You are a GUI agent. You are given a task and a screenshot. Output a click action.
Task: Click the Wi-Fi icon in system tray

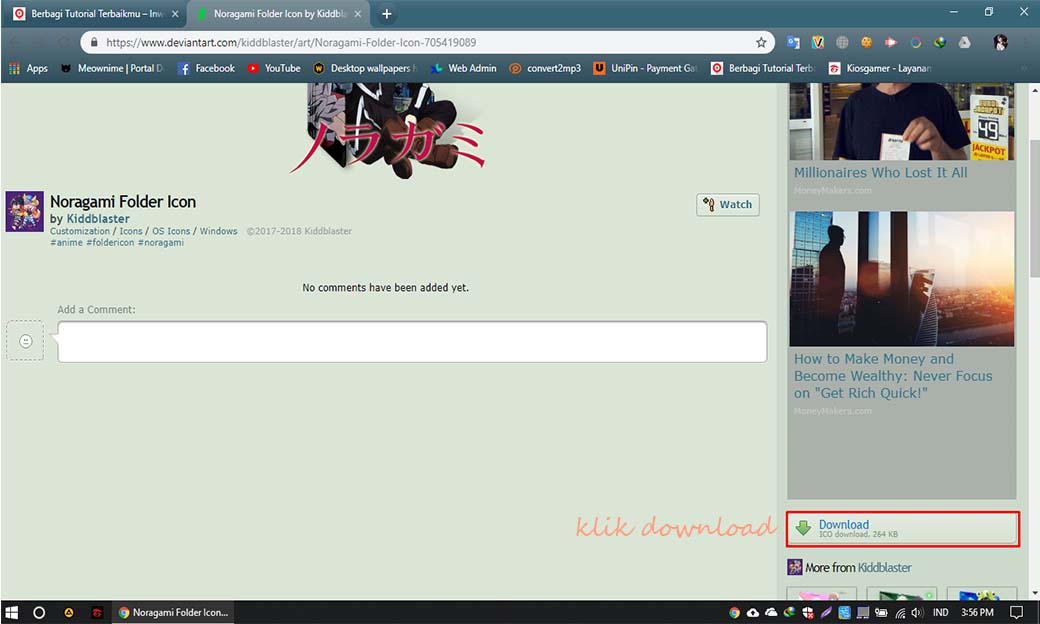pos(900,613)
